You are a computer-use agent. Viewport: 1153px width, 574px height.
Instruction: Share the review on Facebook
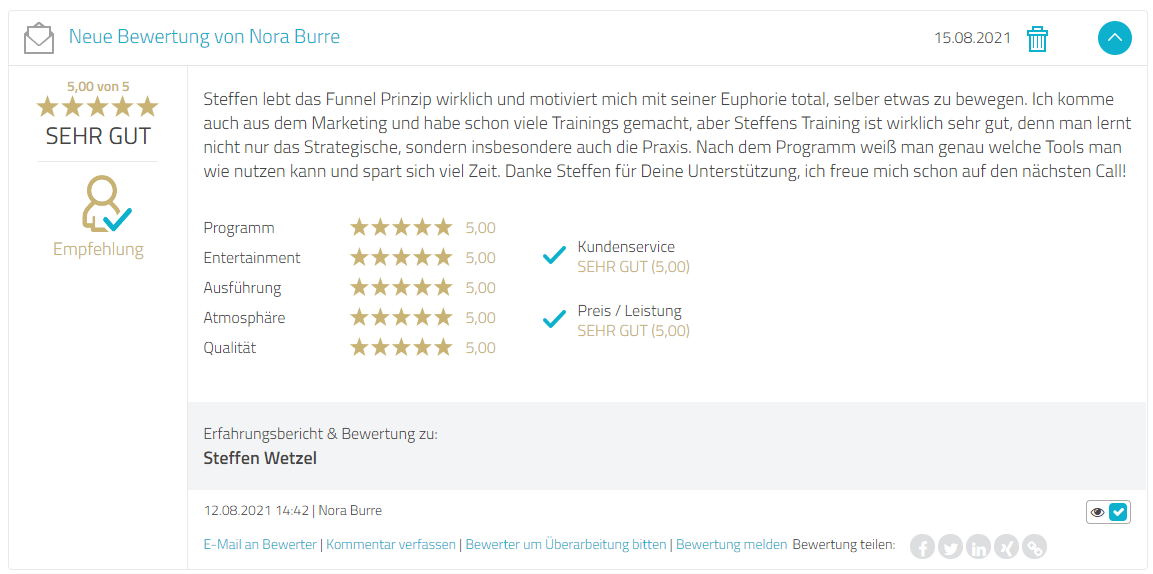(x=922, y=547)
